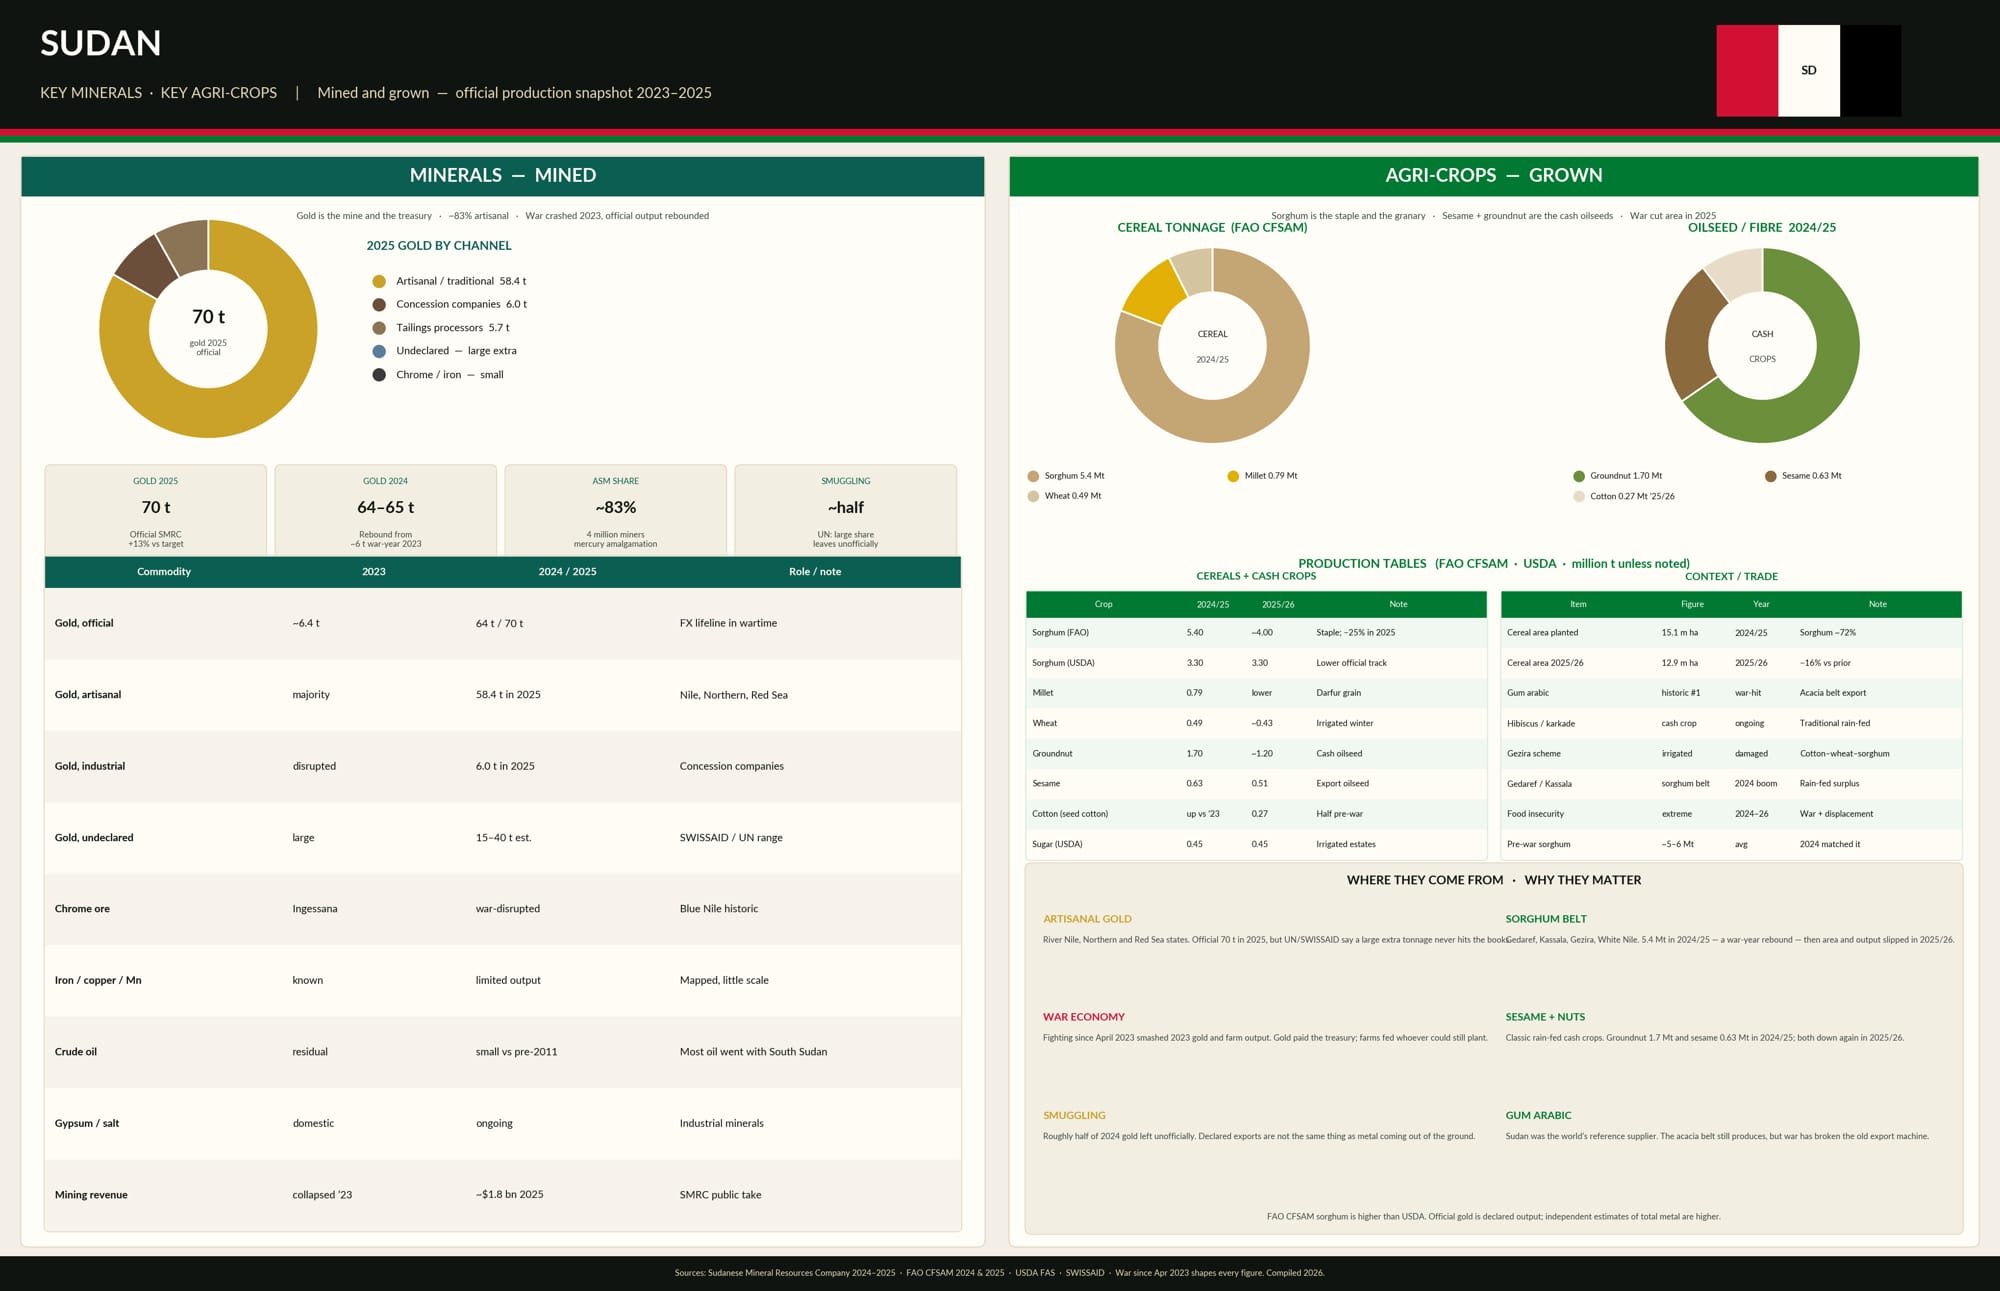Select the 'Gezira scheme' context row
The image size is (2000, 1291).
[1731, 754]
